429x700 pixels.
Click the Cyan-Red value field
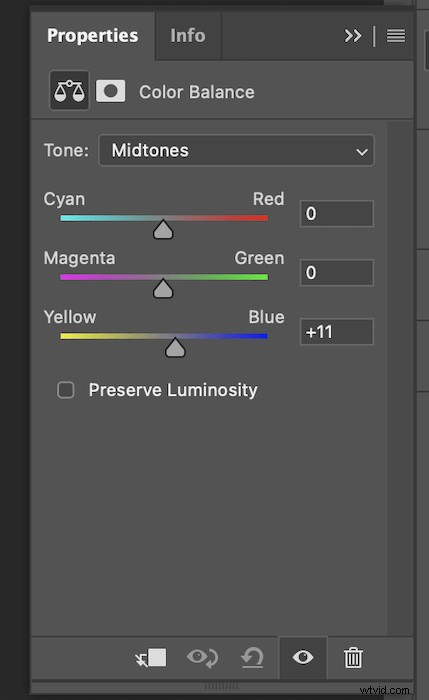(337, 213)
